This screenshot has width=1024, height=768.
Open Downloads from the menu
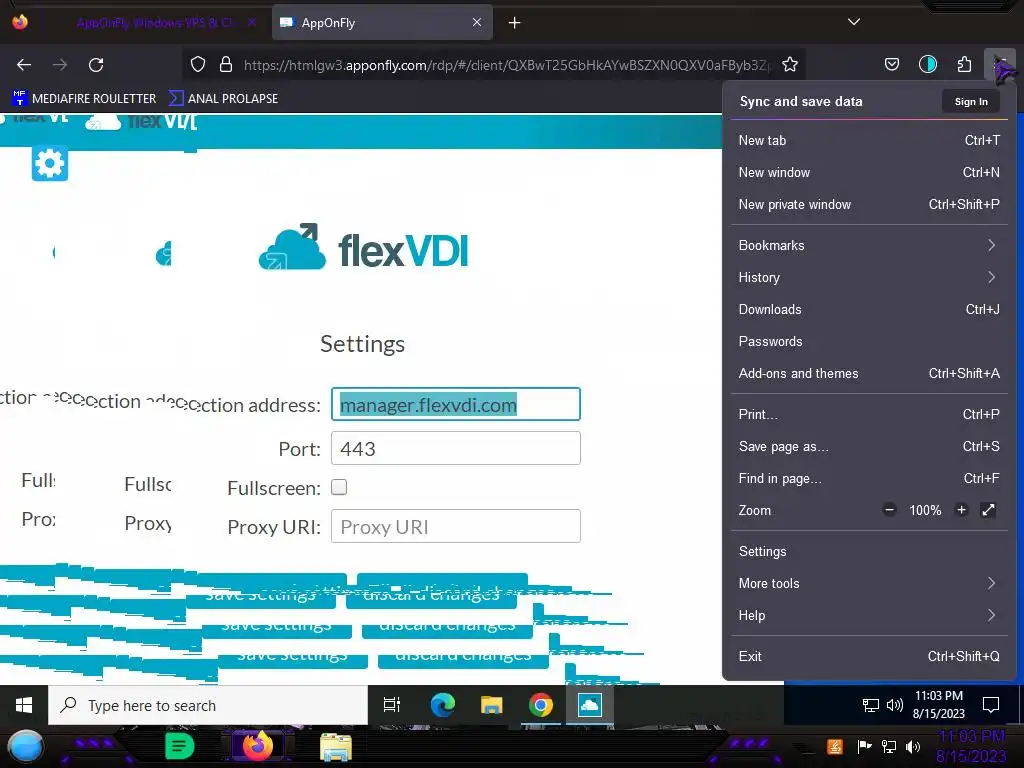pos(869,310)
